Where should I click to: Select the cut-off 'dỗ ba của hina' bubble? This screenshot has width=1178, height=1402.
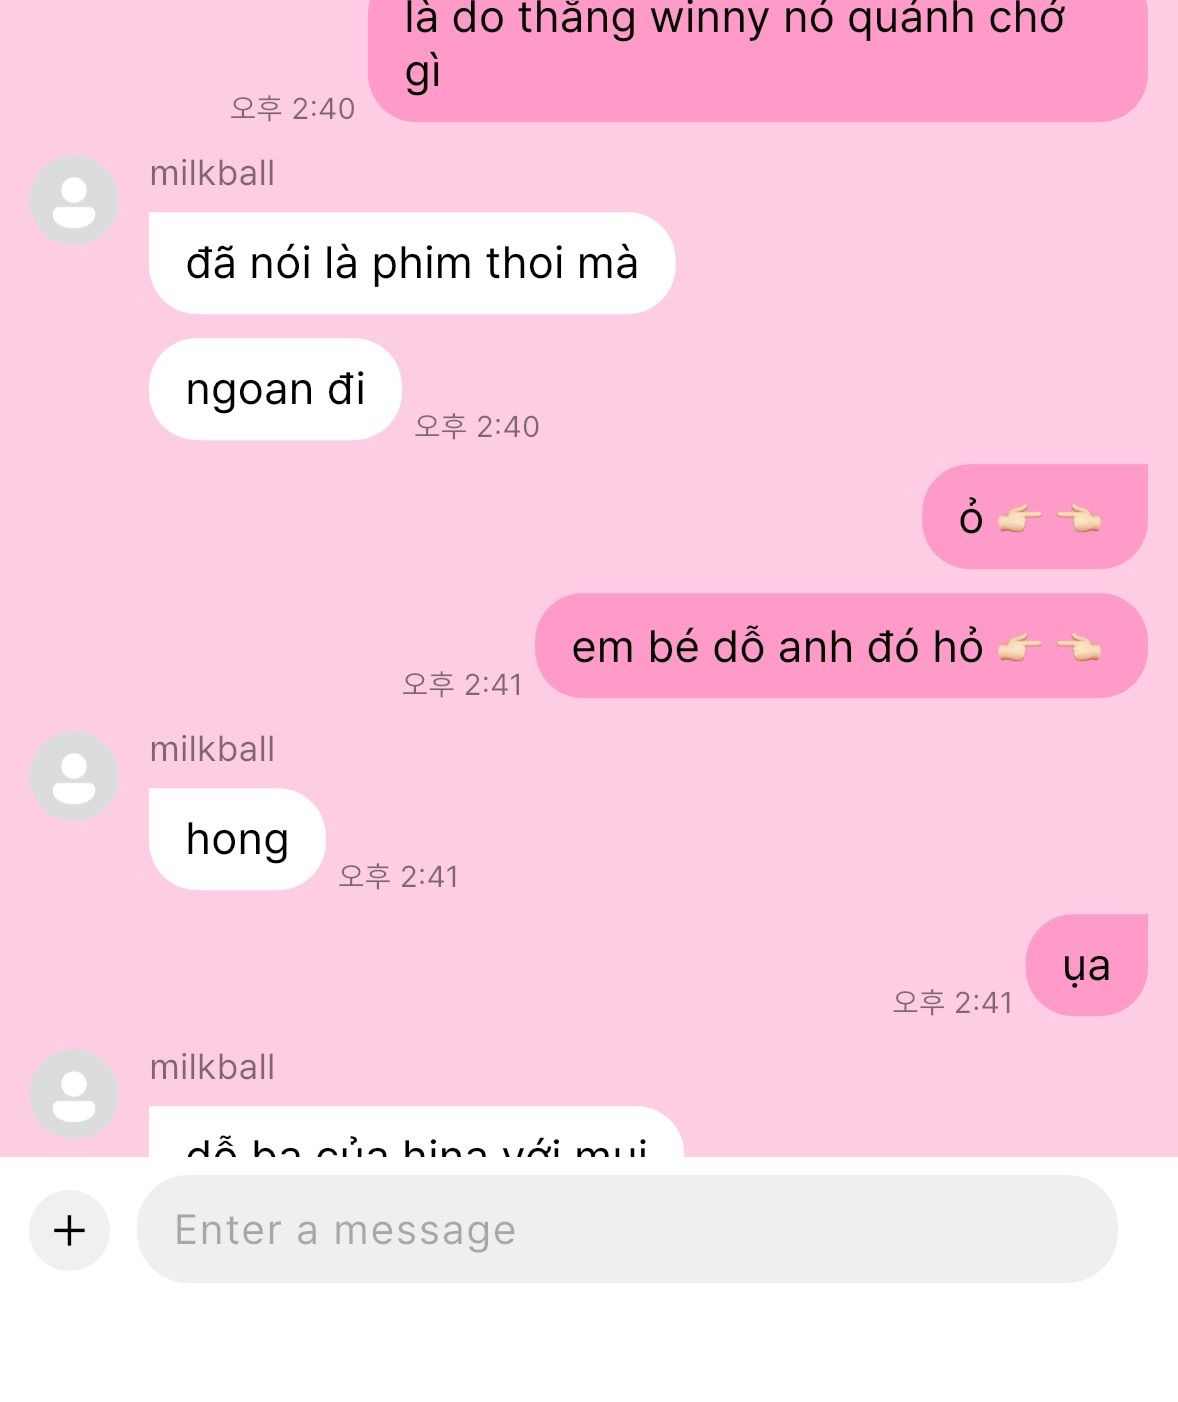coord(416,1132)
